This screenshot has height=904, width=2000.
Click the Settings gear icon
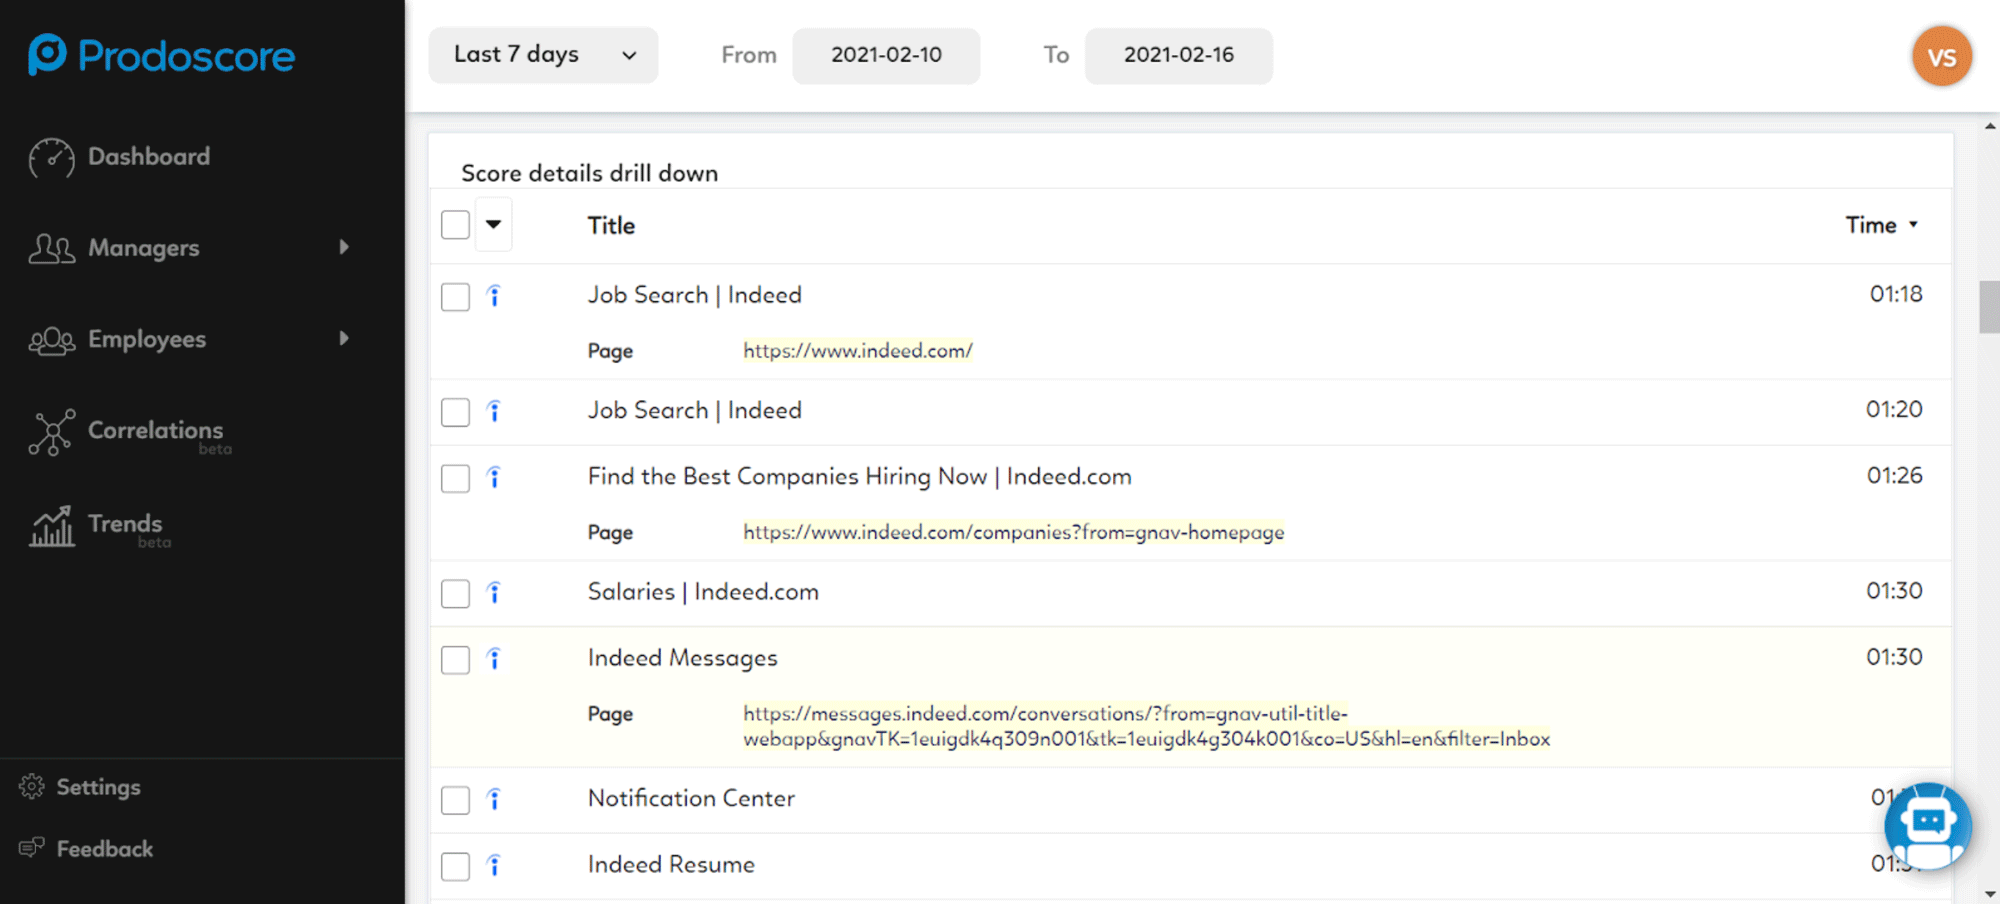[31, 787]
